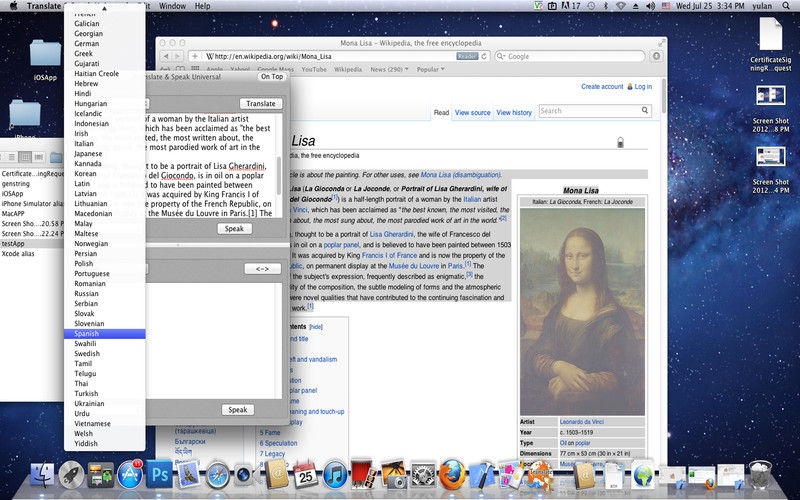The width and height of the screenshot is (800, 500).
Task: Open Launchpad rocket icon in Dock
Action: pos(72,475)
